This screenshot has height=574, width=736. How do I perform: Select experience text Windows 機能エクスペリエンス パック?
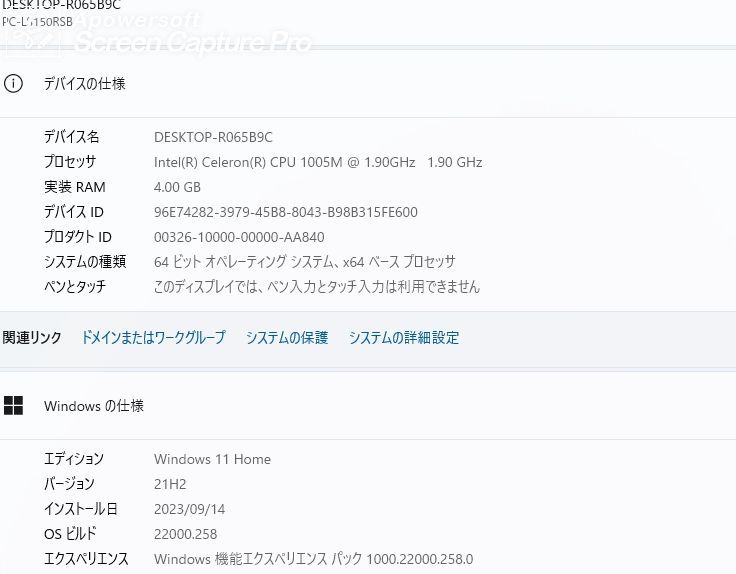click(258, 559)
